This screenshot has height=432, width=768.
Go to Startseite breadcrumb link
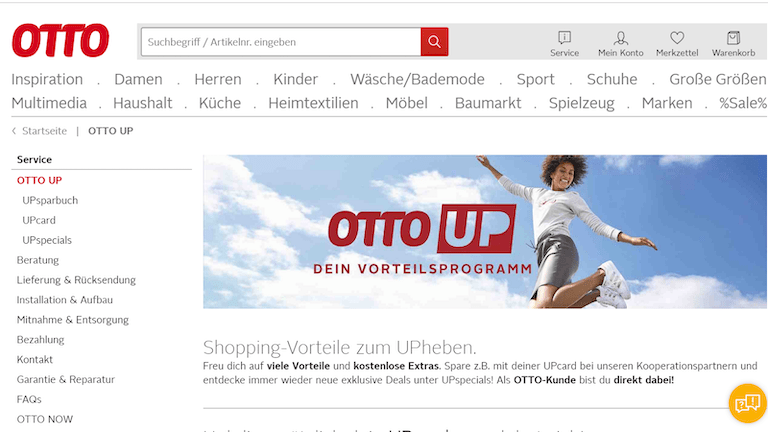pyautogui.click(x=44, y=131)
